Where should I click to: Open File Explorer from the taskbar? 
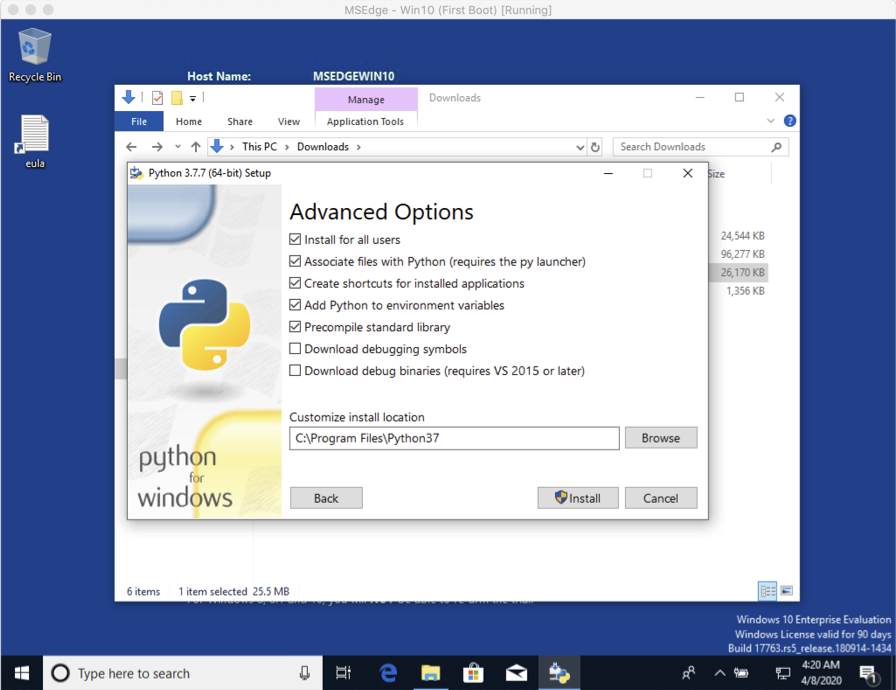430,673
